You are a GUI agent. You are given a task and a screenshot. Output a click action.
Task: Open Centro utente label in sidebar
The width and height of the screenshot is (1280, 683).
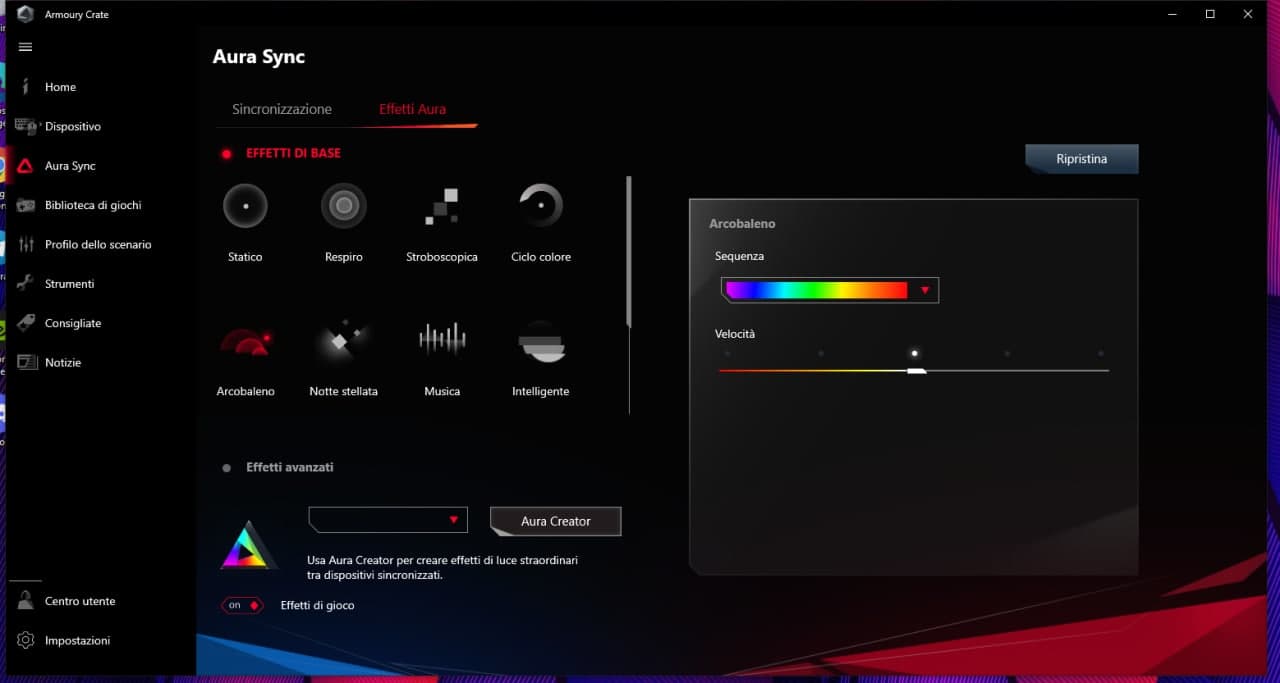80,601
